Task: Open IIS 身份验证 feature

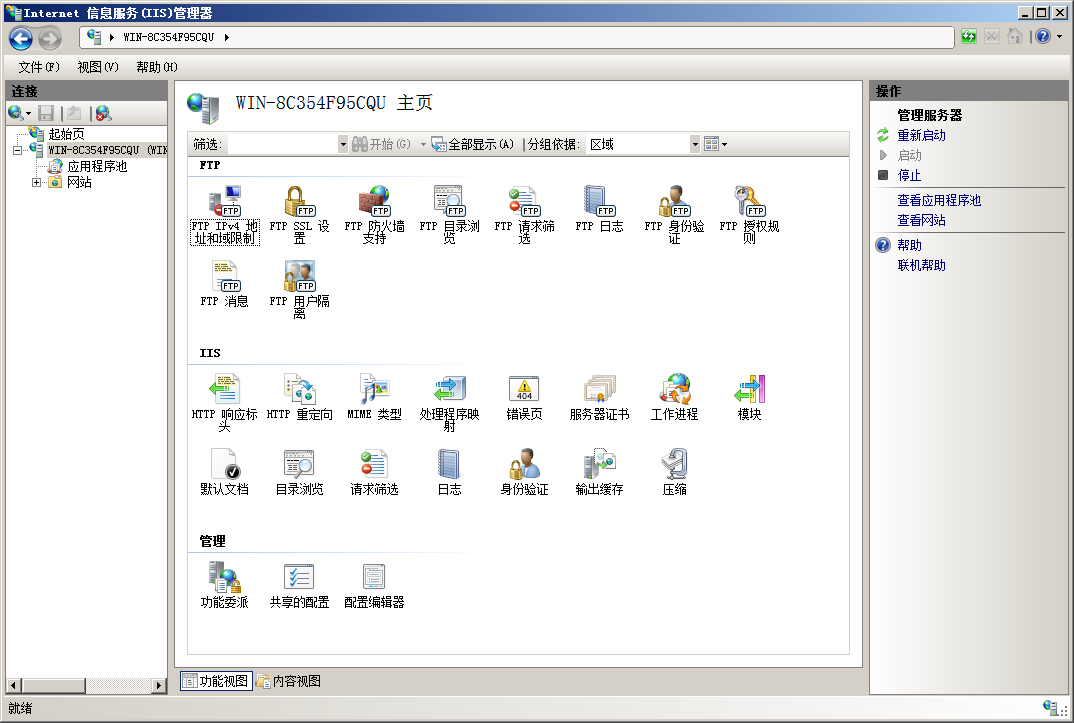Action: 525,472
